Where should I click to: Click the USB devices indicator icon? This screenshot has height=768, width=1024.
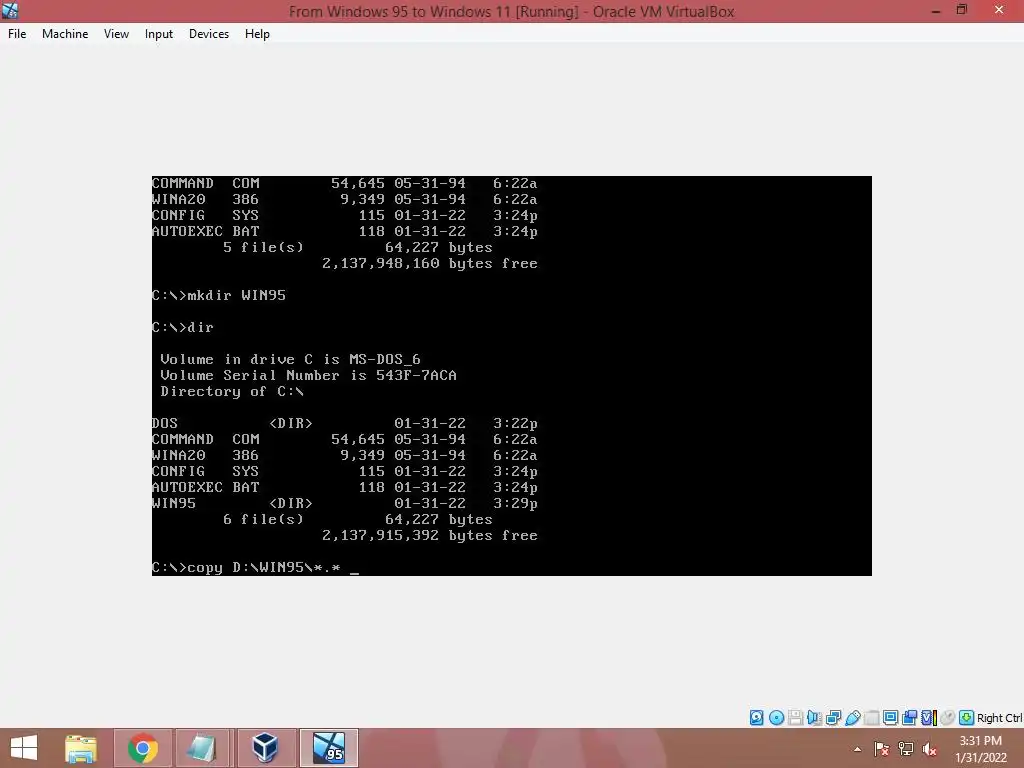point(853,718)
